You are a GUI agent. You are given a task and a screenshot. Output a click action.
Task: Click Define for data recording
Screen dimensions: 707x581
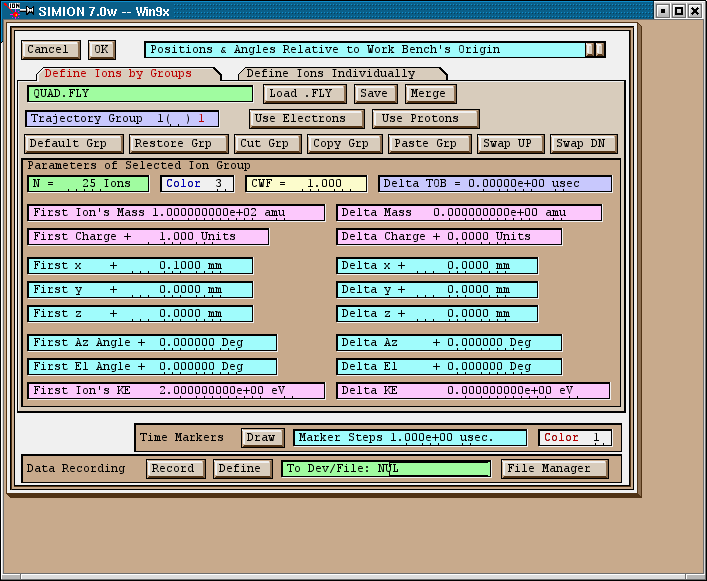(x=243, y=469)
